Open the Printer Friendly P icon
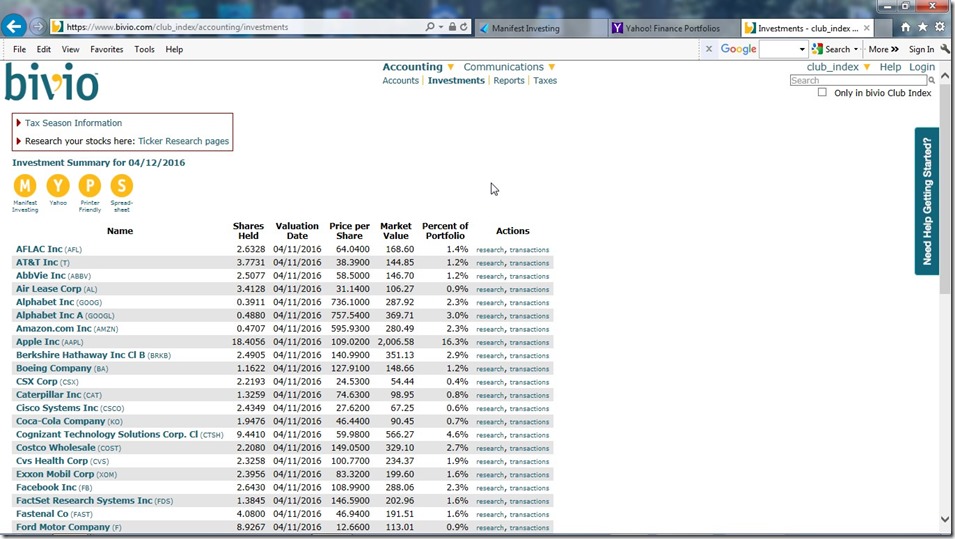 [x=90, y=186]
